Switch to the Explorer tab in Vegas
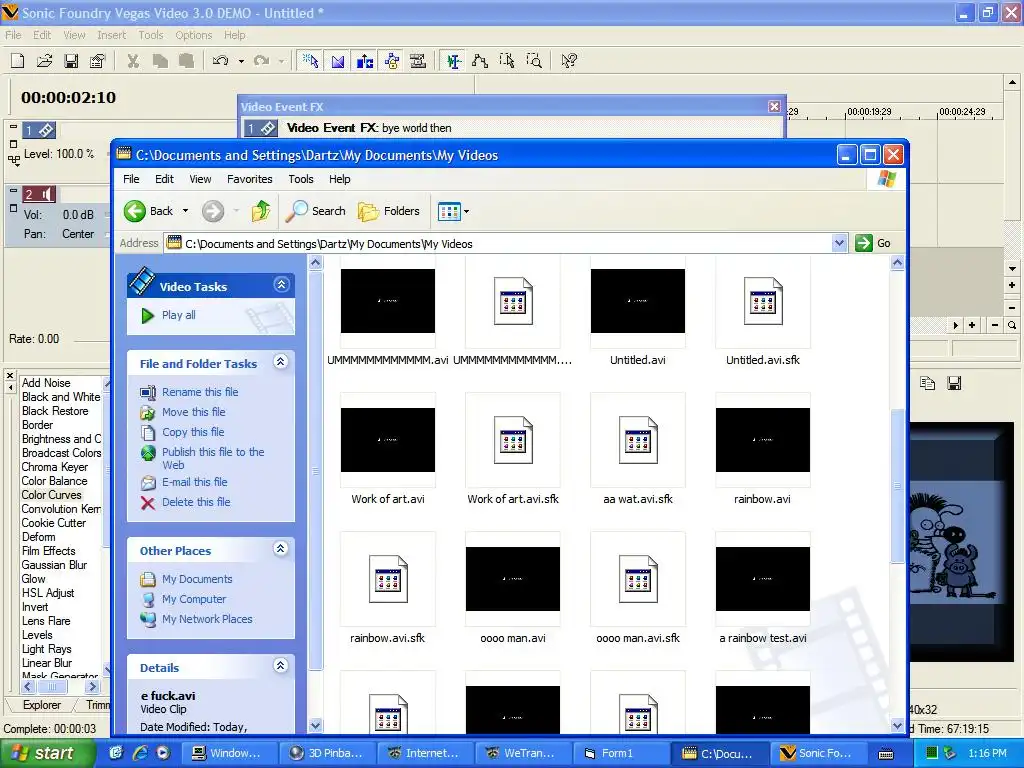The image size is (1024, 768). pyautogui.click(x=42, y=705)
